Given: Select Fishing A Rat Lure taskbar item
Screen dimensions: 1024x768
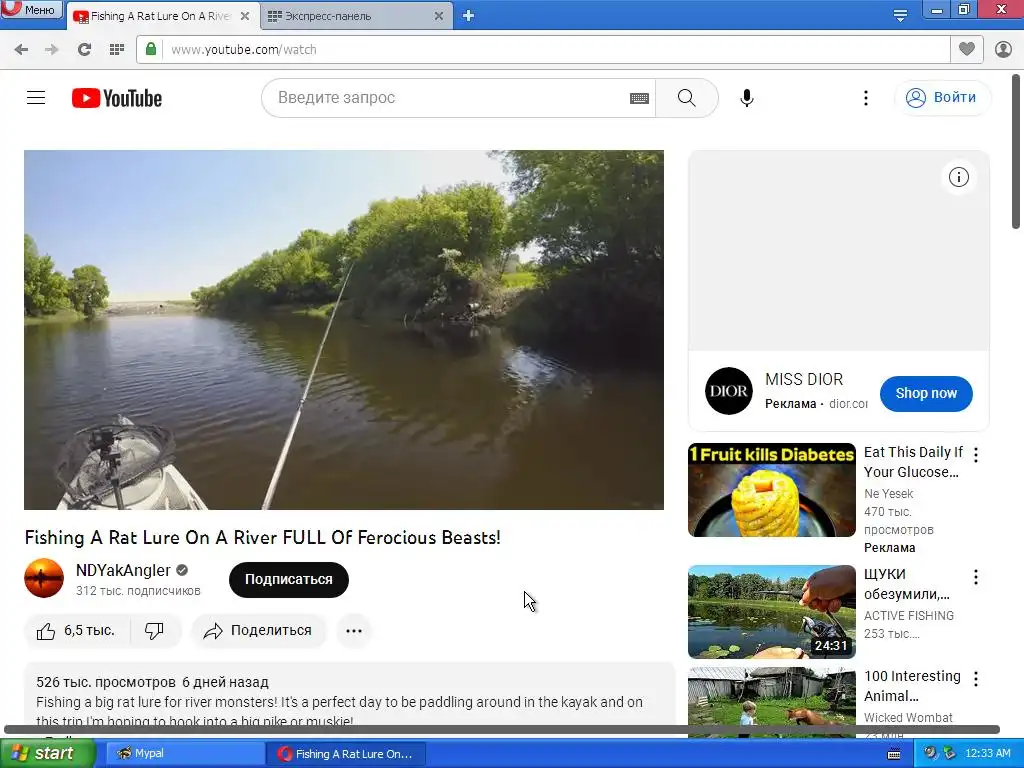Looking at the screenshot, I should [347, 754].
